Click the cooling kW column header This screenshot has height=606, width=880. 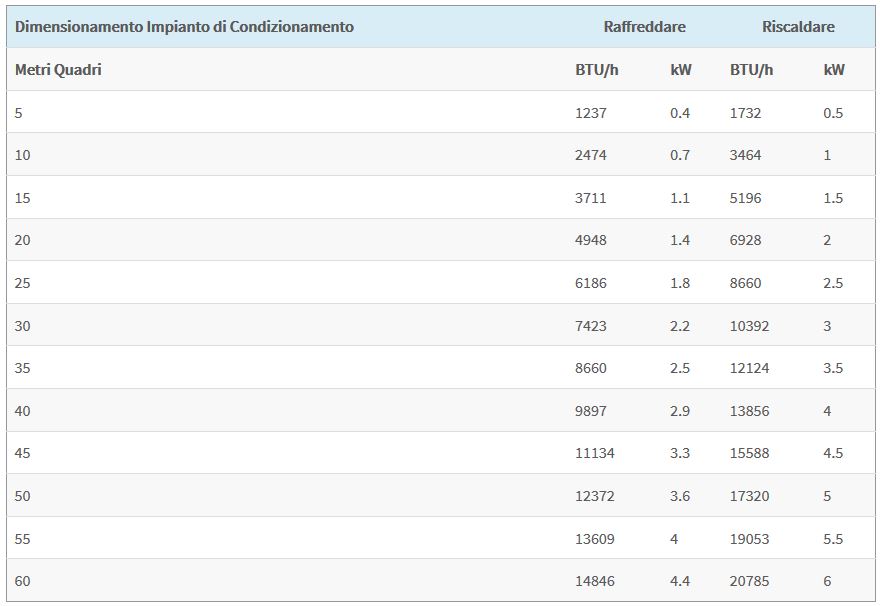[x=681, y=70]
